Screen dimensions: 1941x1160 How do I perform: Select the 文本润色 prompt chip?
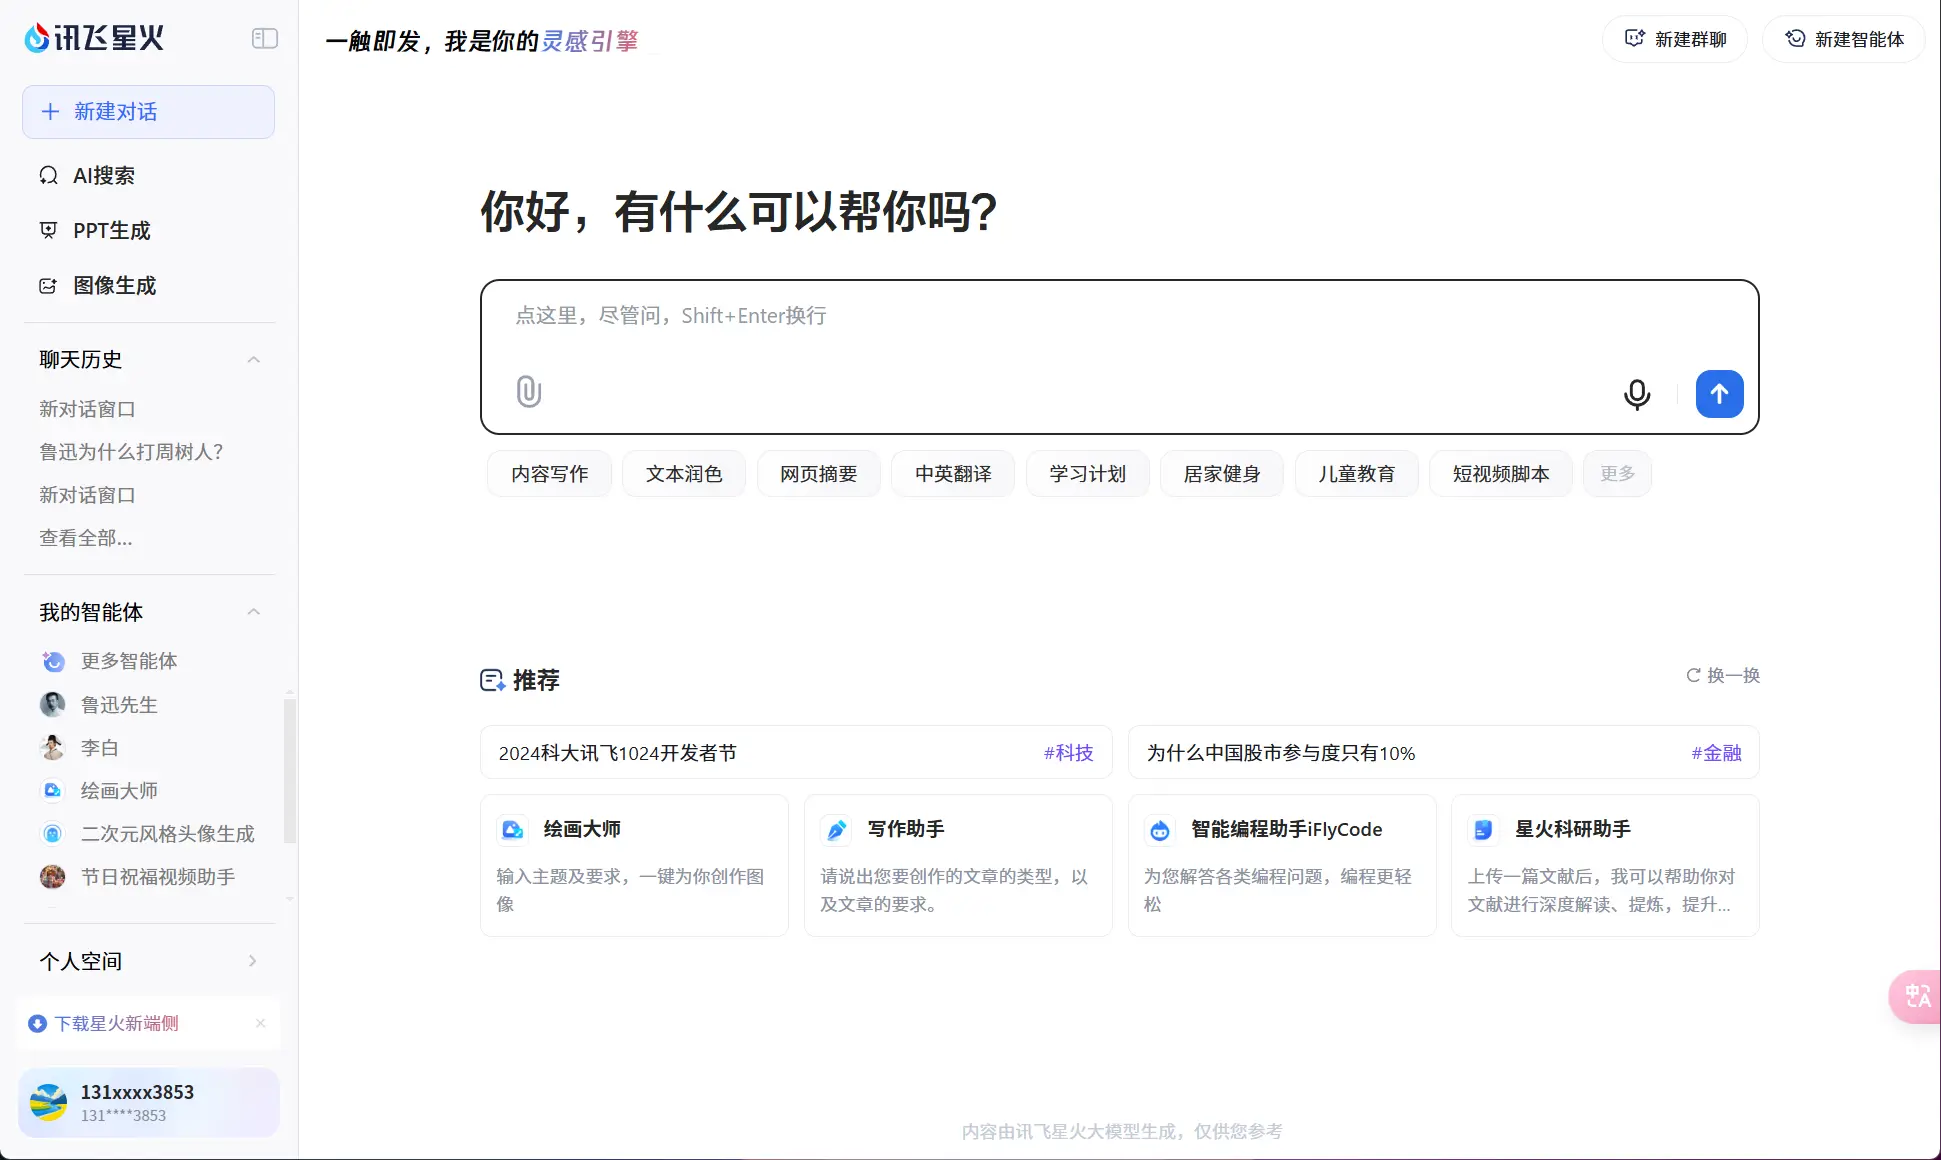[684, 474]
